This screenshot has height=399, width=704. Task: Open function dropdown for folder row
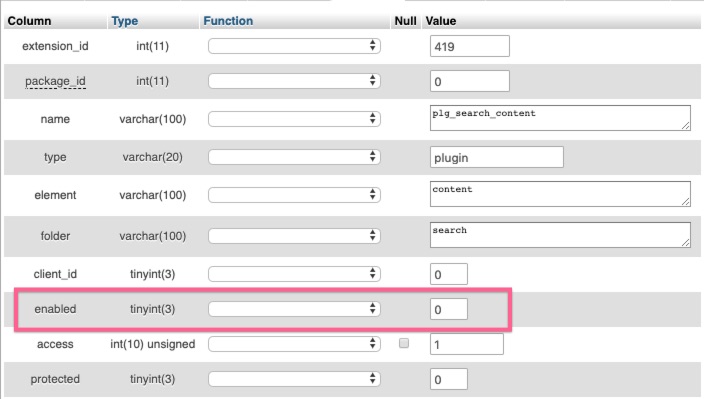click(295, 236)
